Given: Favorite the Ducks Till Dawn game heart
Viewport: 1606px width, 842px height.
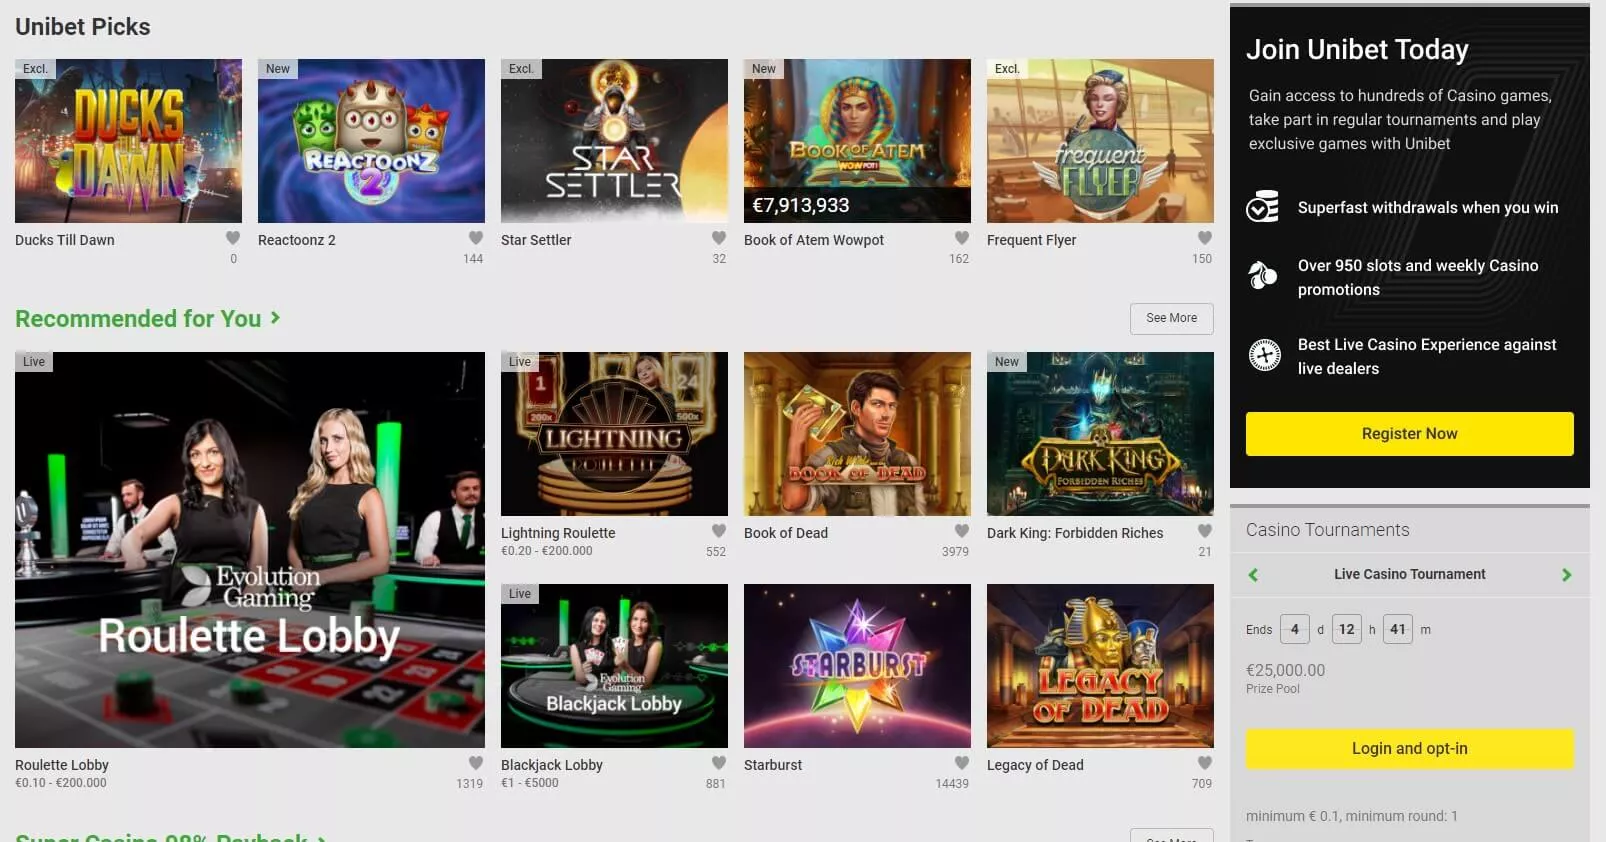Looking at the screenshot, I should (233, 238).
